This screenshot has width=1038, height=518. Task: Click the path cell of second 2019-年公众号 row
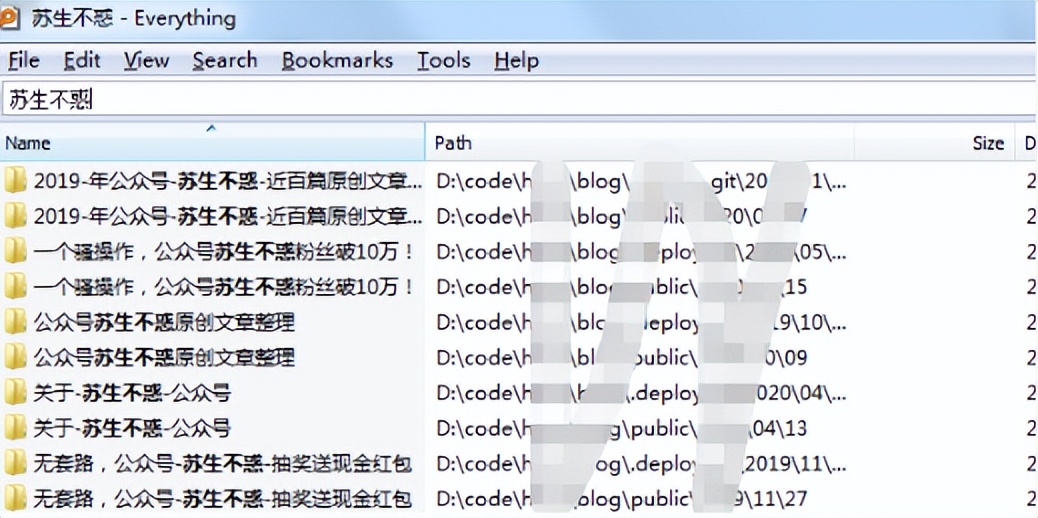622,216
